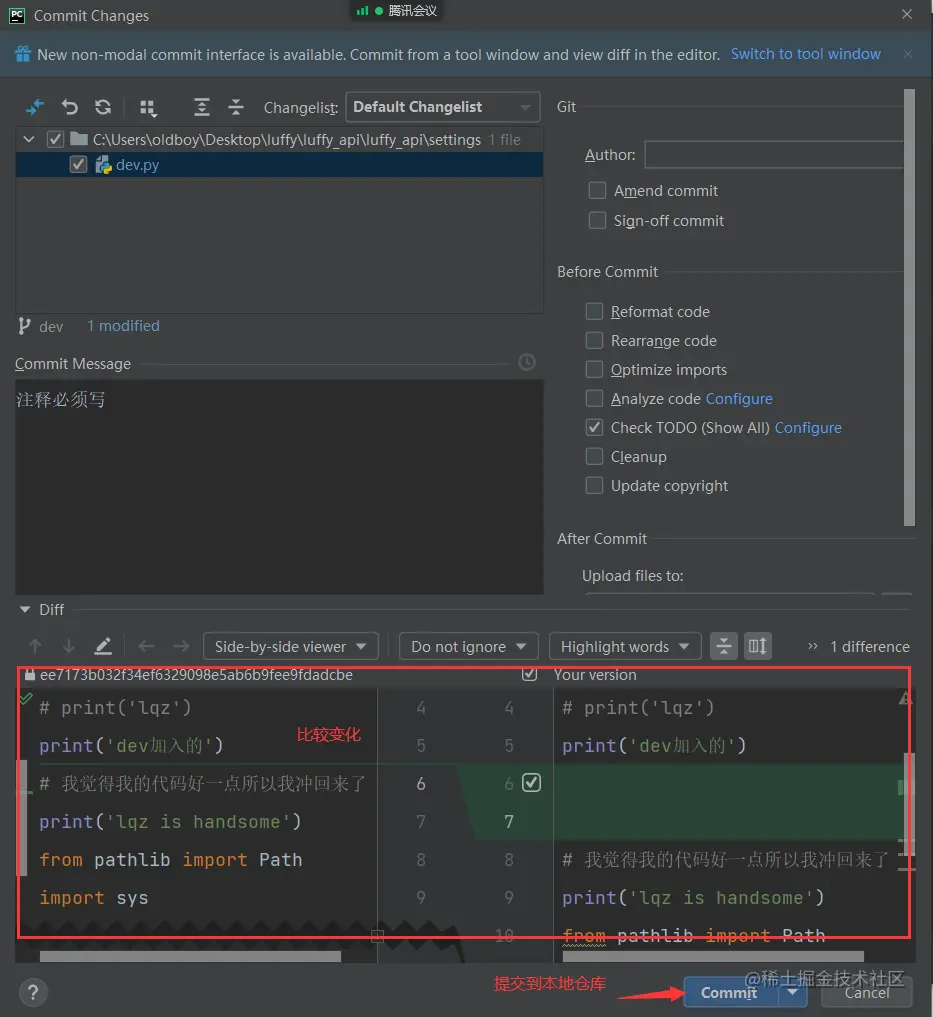Image resolution: width=933 pixels, height=1017 pixels.
Task: Enable Cleanup checkbox
Action: [594, 457]
